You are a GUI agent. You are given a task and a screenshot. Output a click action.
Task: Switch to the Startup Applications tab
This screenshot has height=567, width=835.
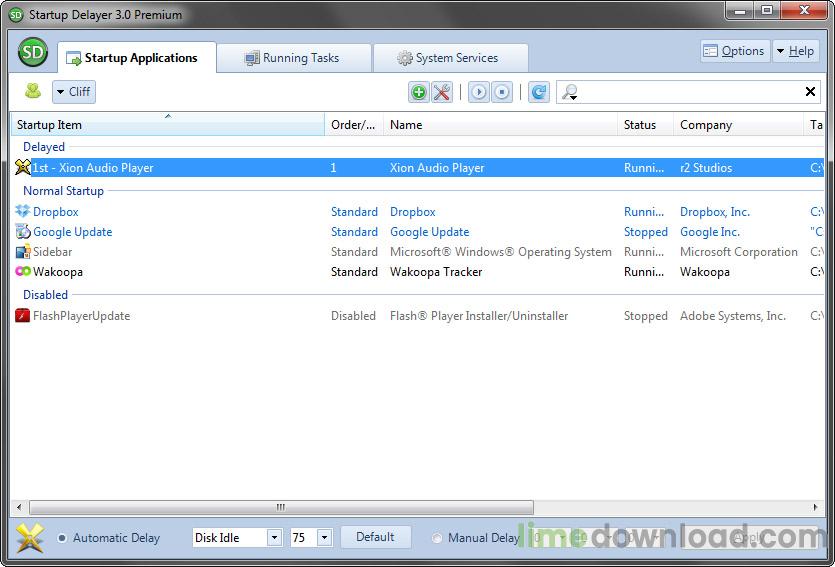click(137, 57)
